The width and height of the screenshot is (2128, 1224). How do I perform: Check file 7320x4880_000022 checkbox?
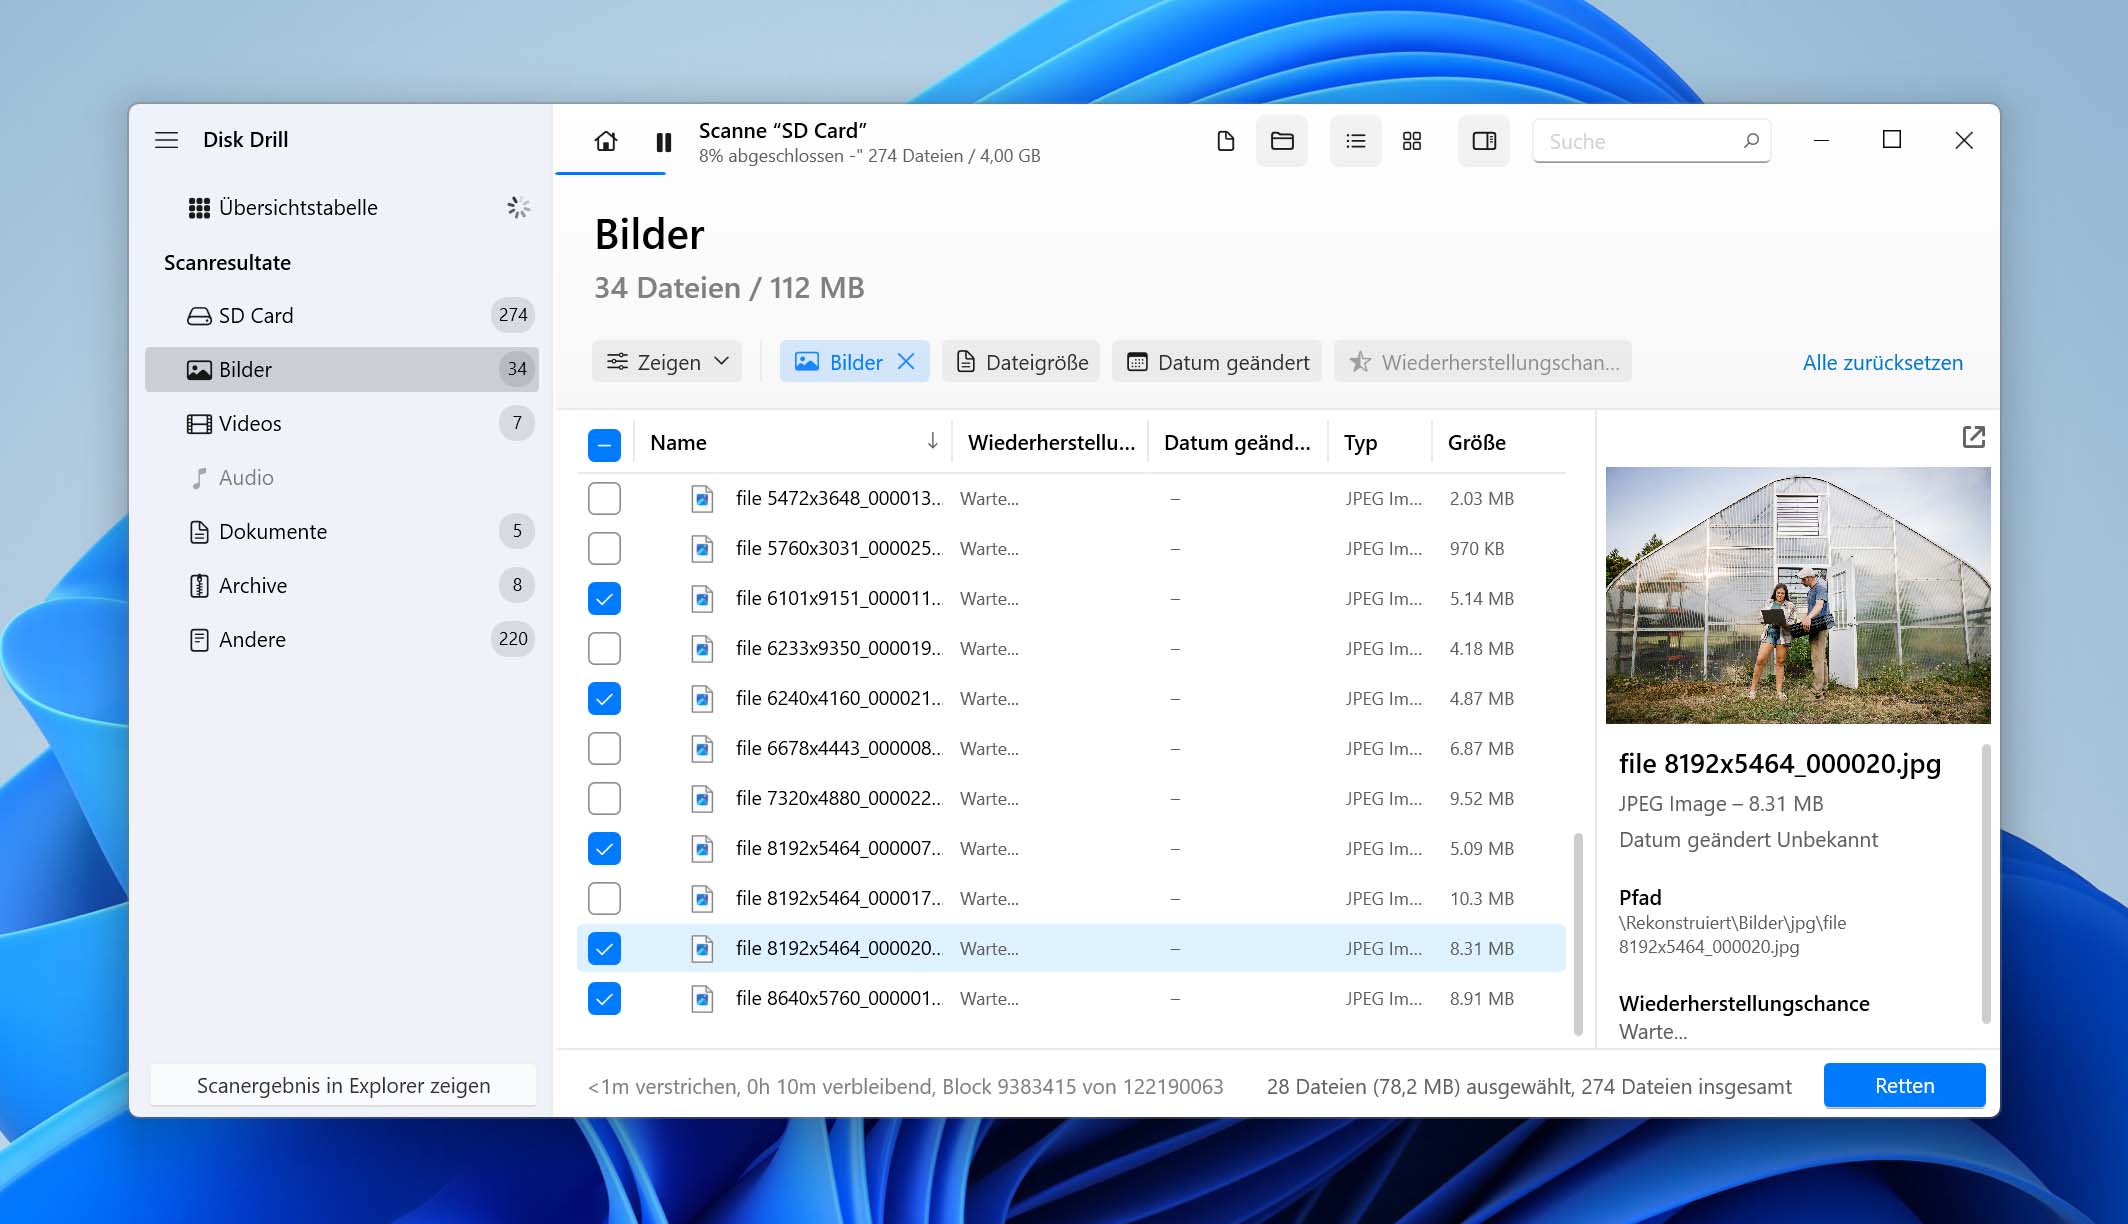(604, 799)
